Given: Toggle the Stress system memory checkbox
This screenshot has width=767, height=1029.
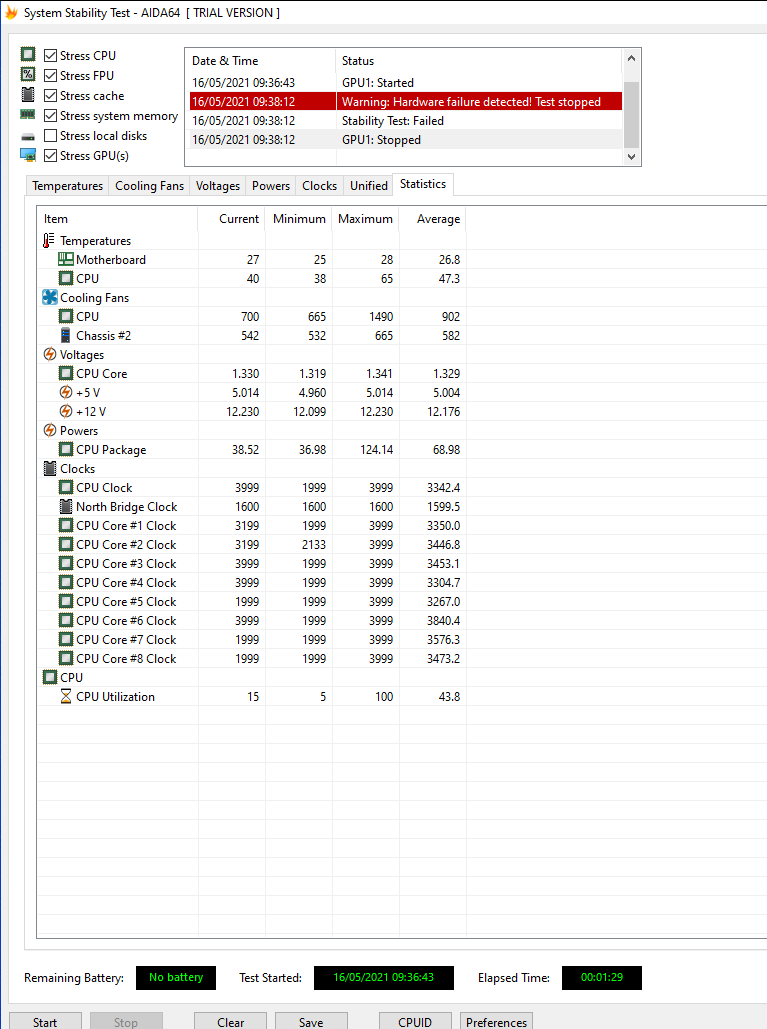Looking at the screenshot, I should click(x=50, y=116).
